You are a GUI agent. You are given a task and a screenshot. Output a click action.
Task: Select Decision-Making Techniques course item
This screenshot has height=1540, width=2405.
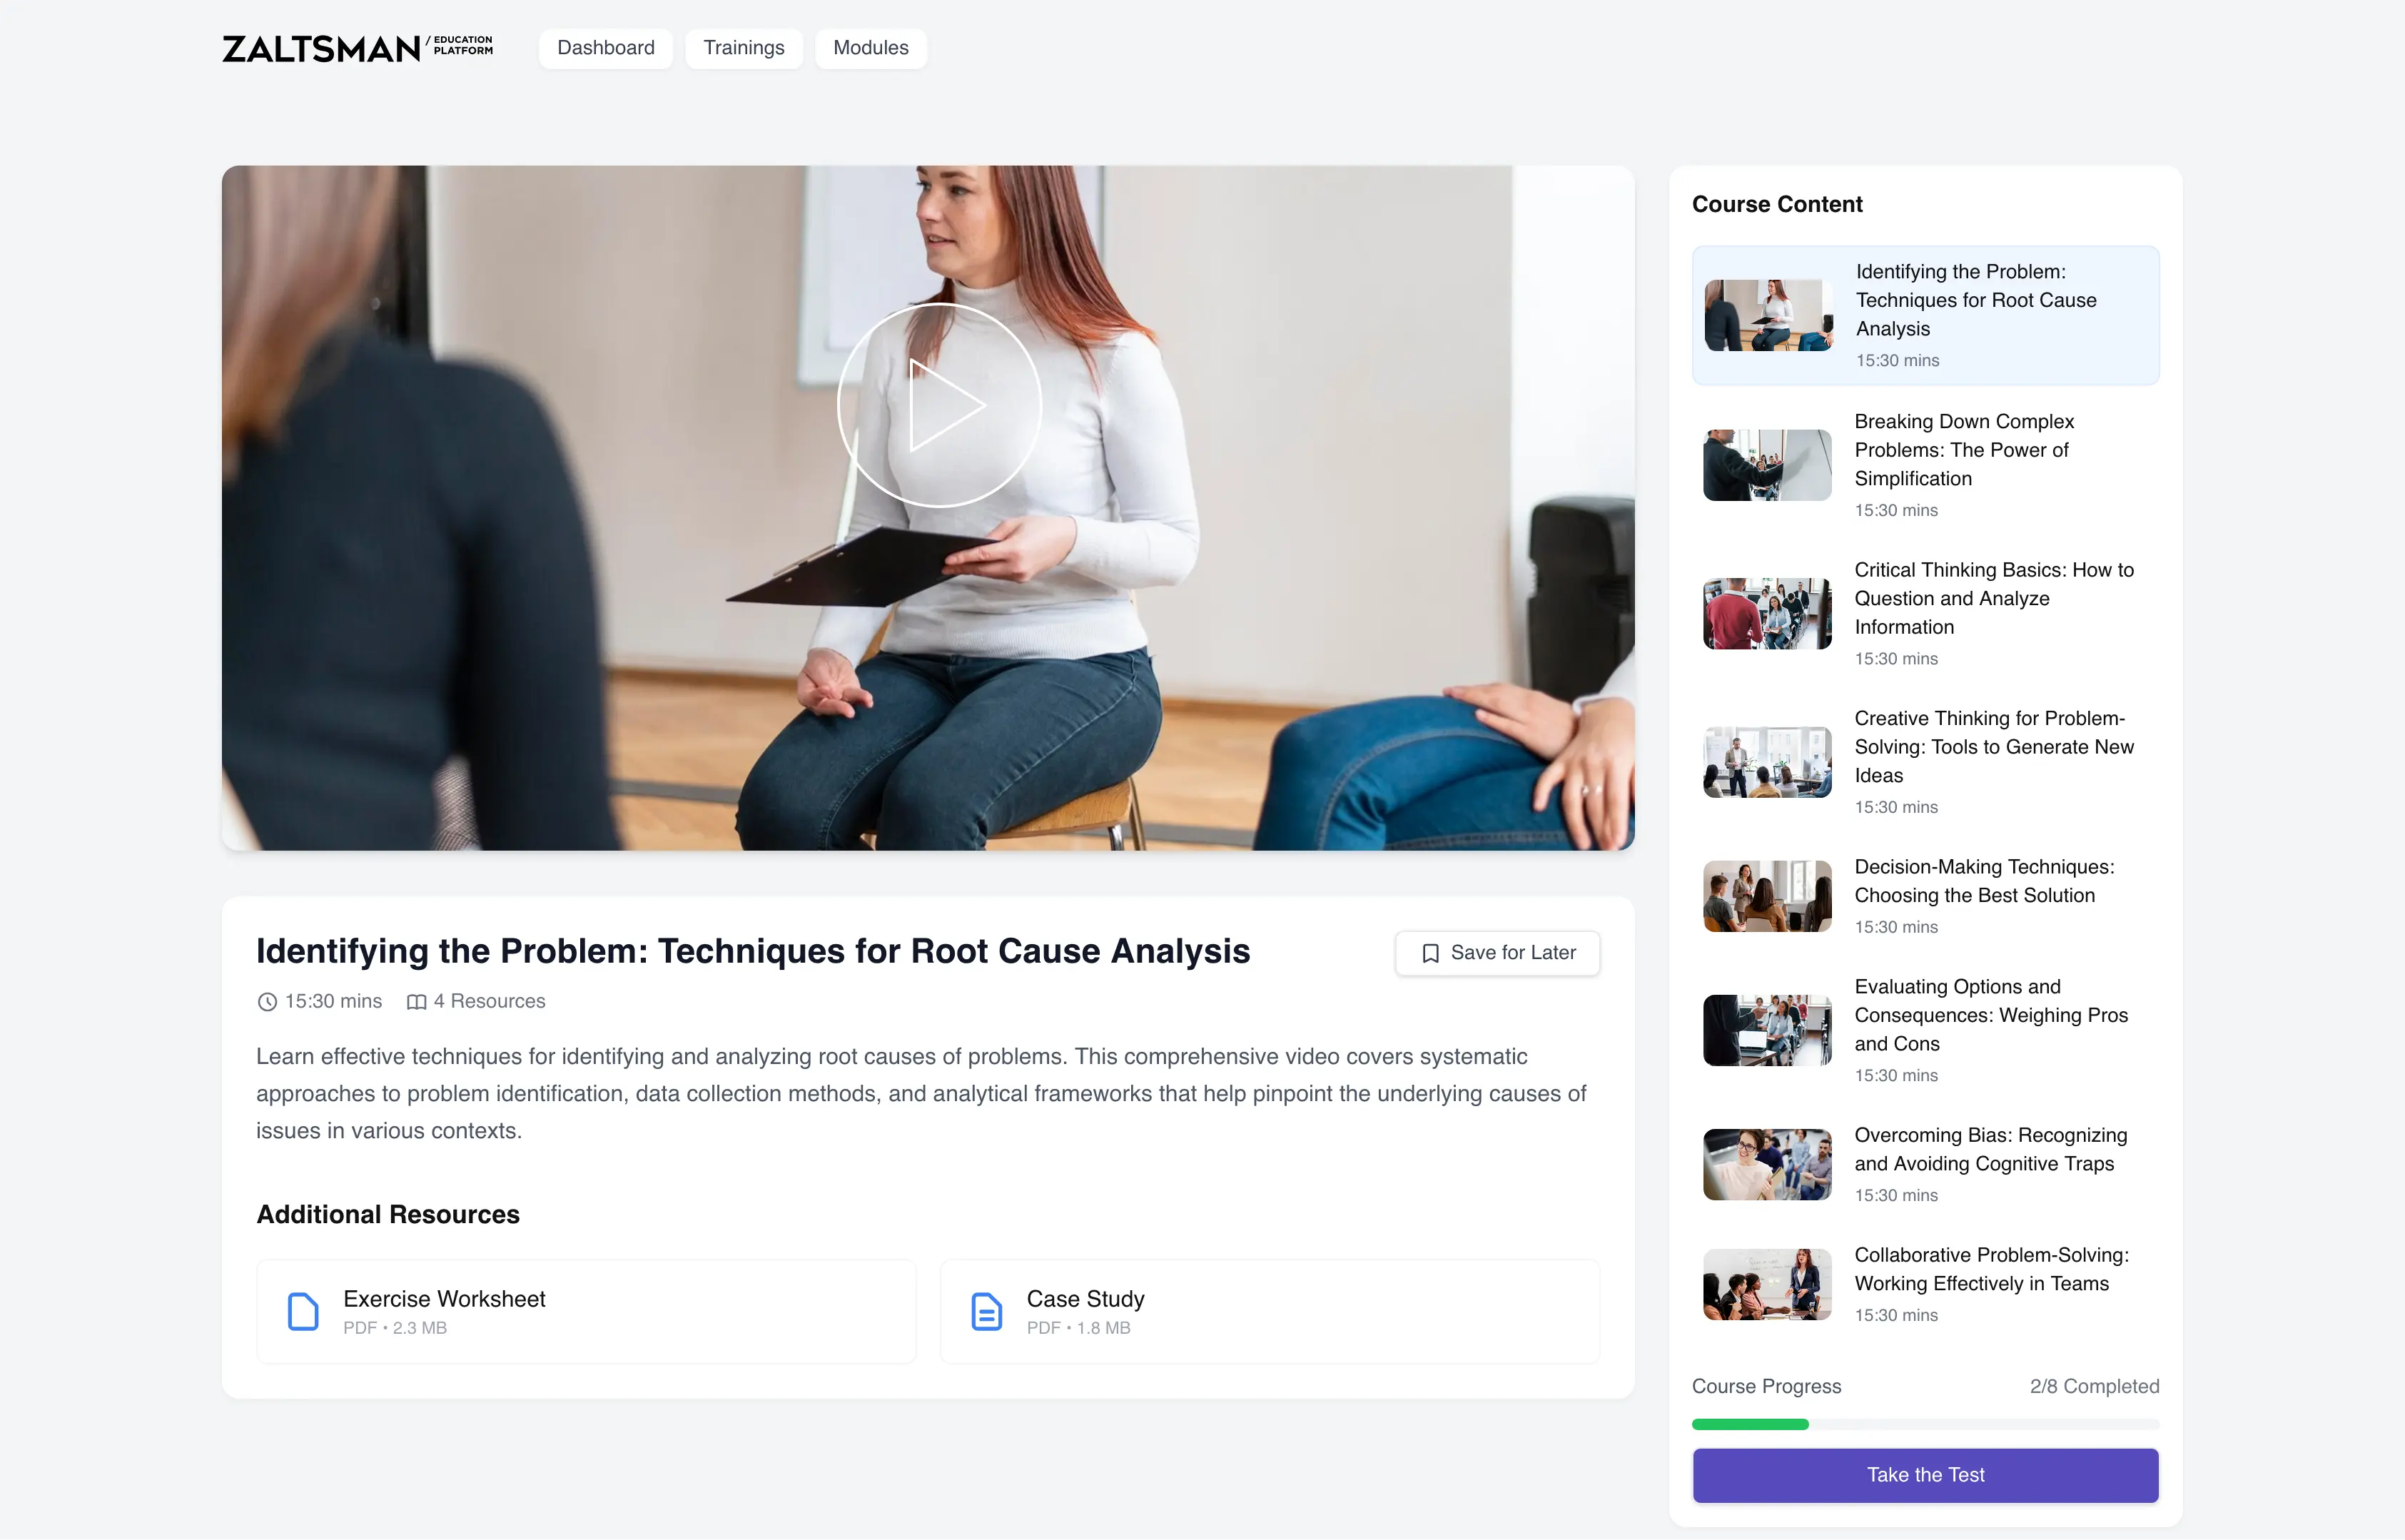click(1925, 893)
